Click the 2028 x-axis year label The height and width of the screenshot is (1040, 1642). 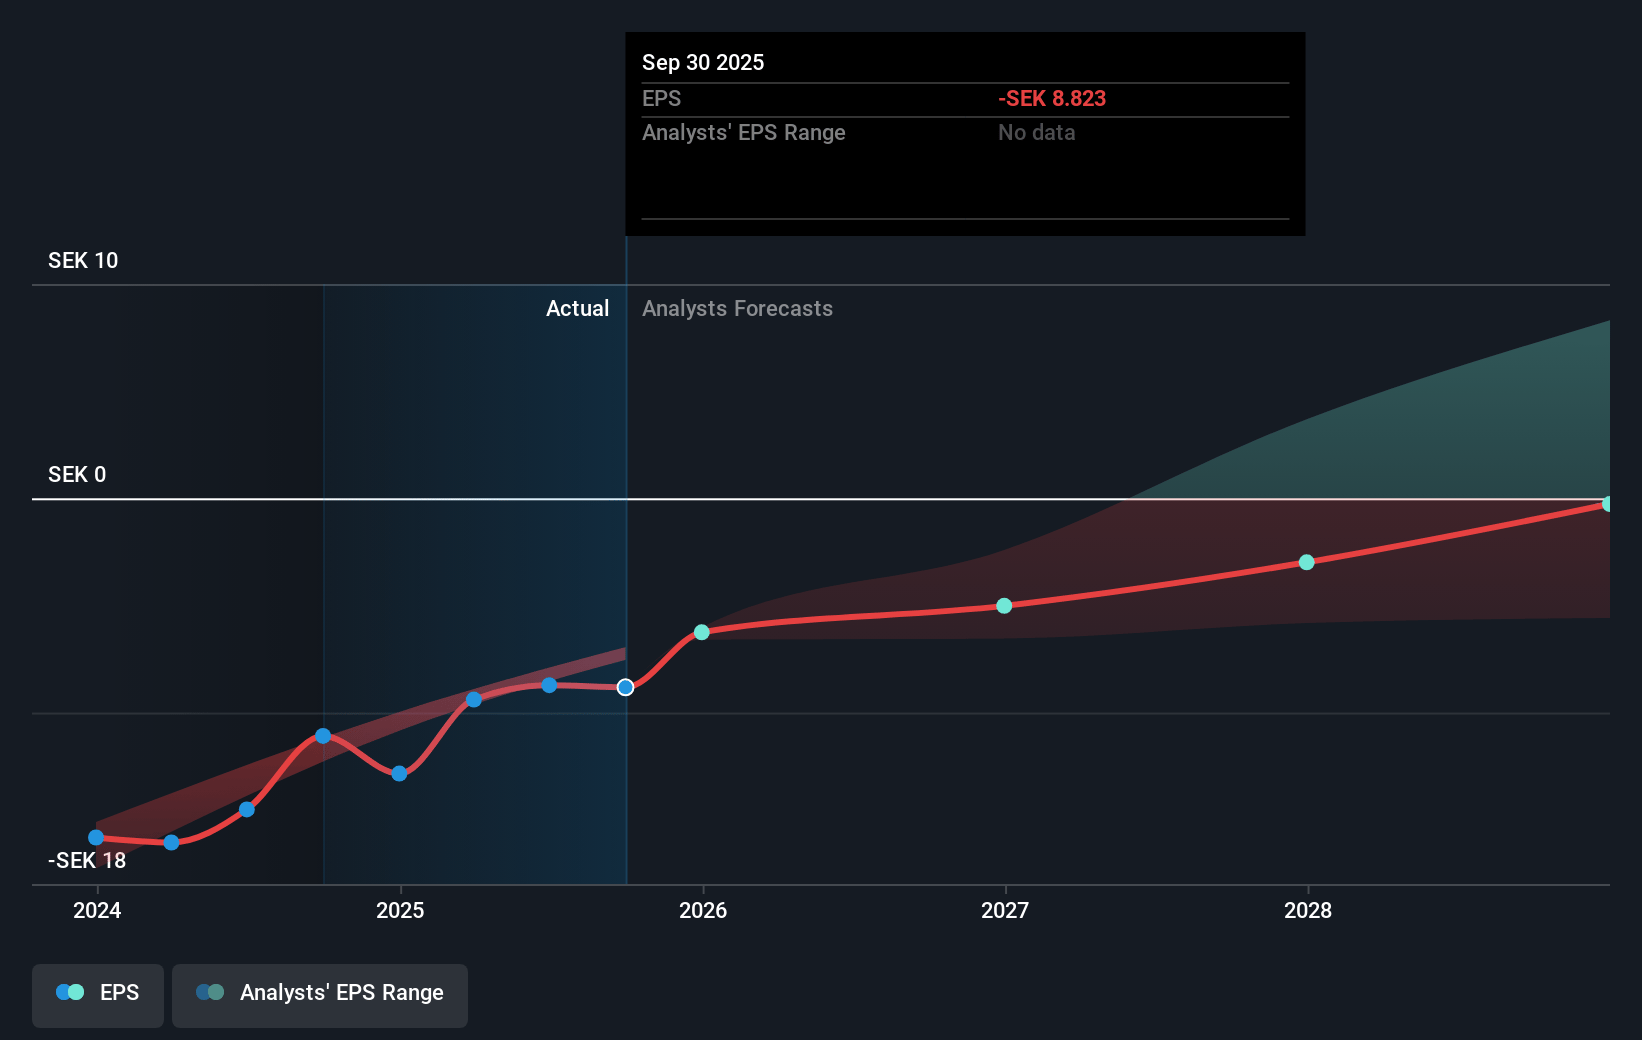coord(1308,910)
